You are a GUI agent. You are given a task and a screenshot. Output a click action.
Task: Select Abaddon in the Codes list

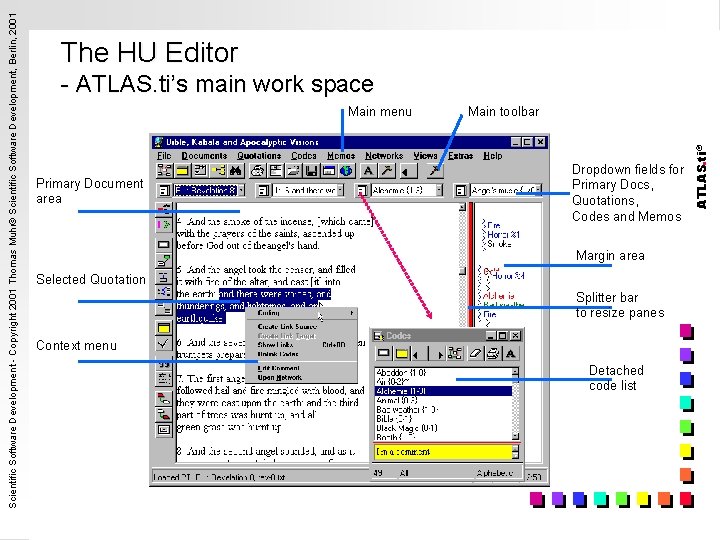pos(443,372)
